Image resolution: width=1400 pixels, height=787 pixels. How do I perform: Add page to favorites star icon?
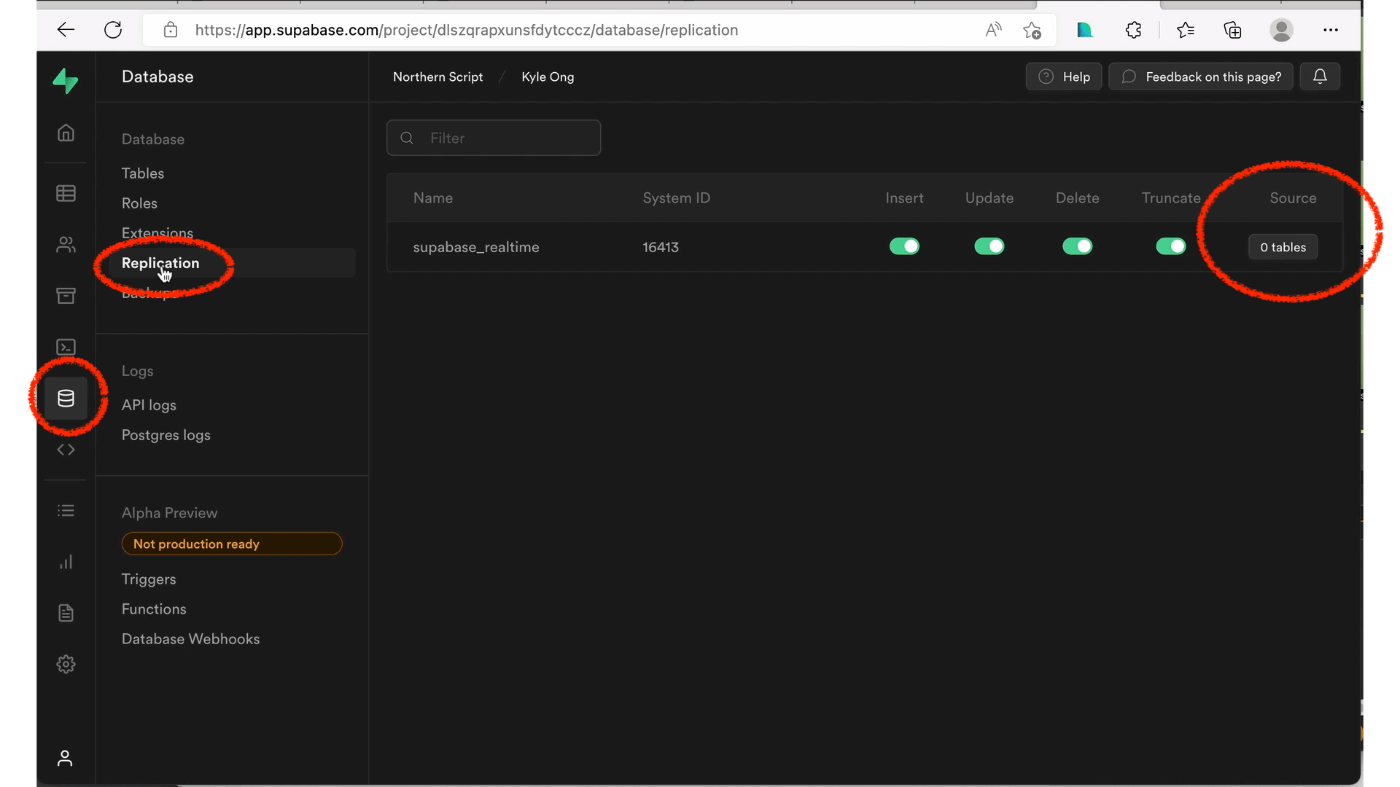pos(1032,30)
